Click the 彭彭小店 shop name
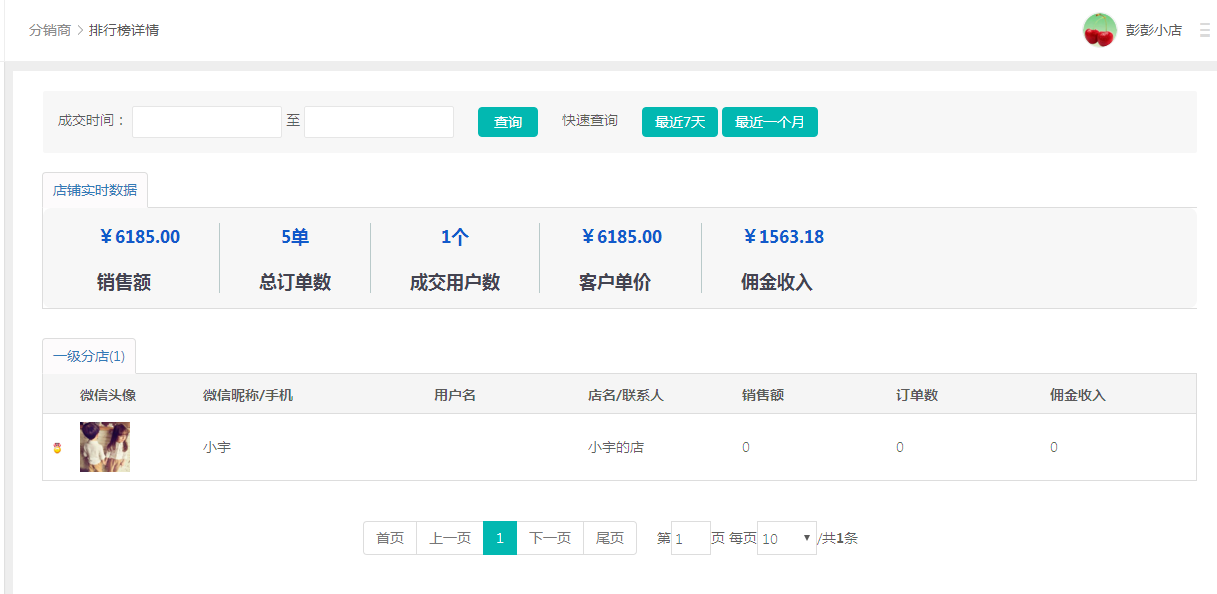This screenshot has width=1217, height=594. [1153, 30]
